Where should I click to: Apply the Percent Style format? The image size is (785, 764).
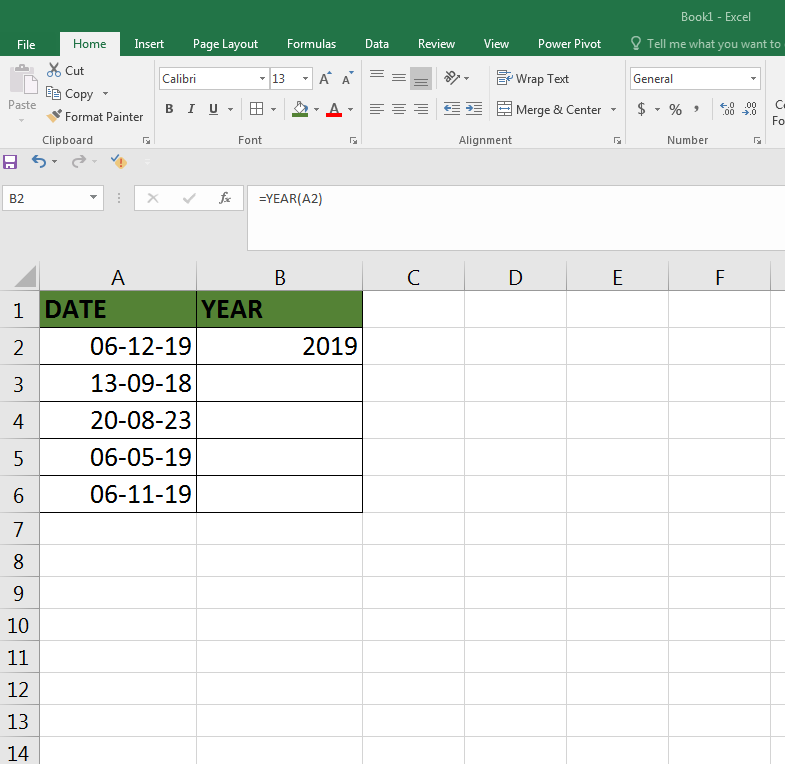click(x=675, y=109)
